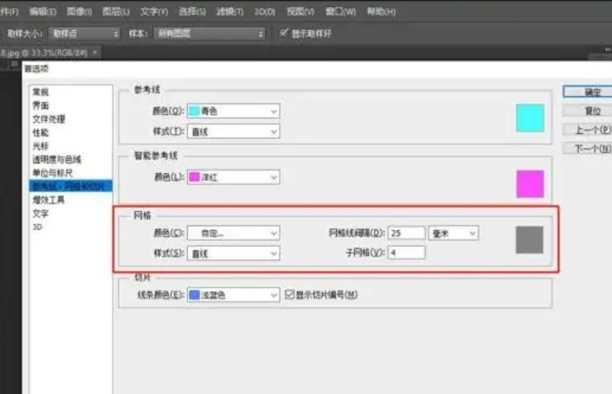Select 光标 in the preferences list

point(41,146)
